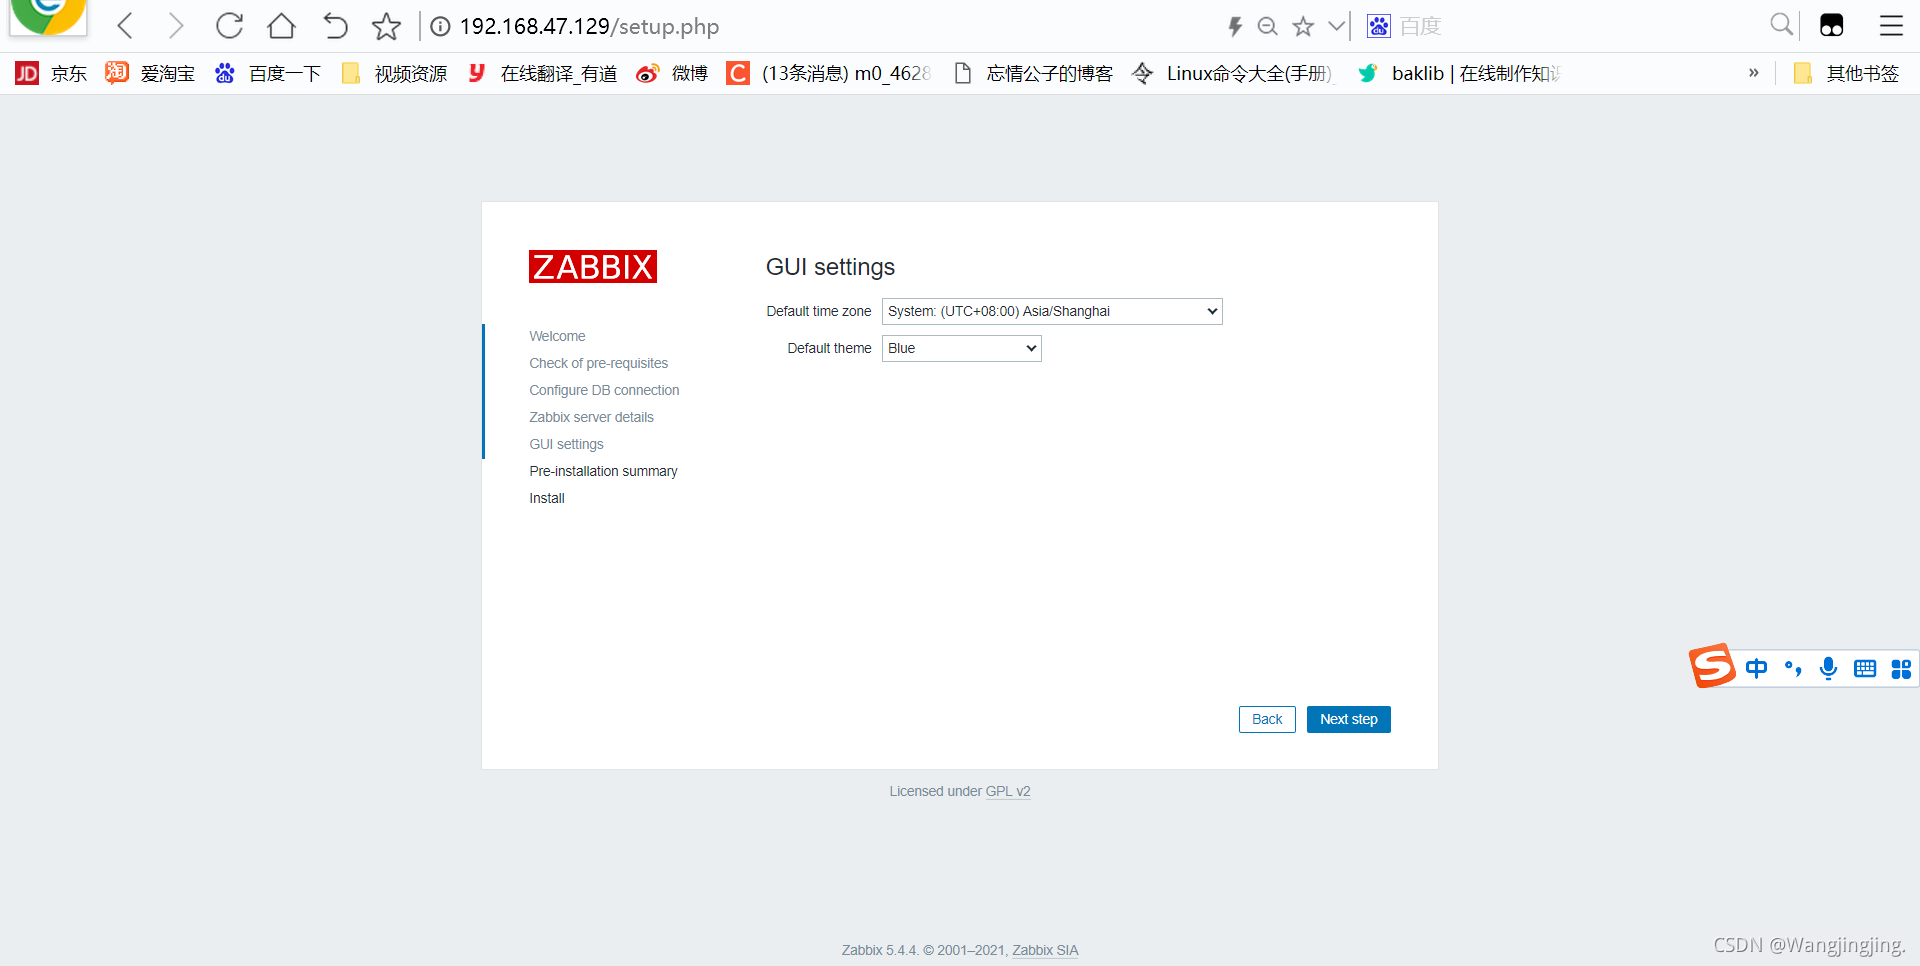Click the search magnifier icon

click(x=1781, y=25)
